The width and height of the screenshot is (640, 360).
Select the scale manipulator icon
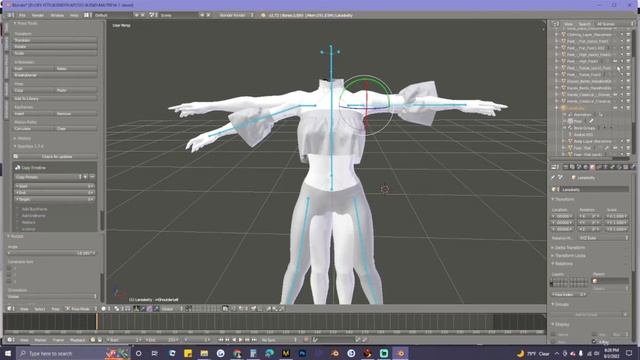156,309
